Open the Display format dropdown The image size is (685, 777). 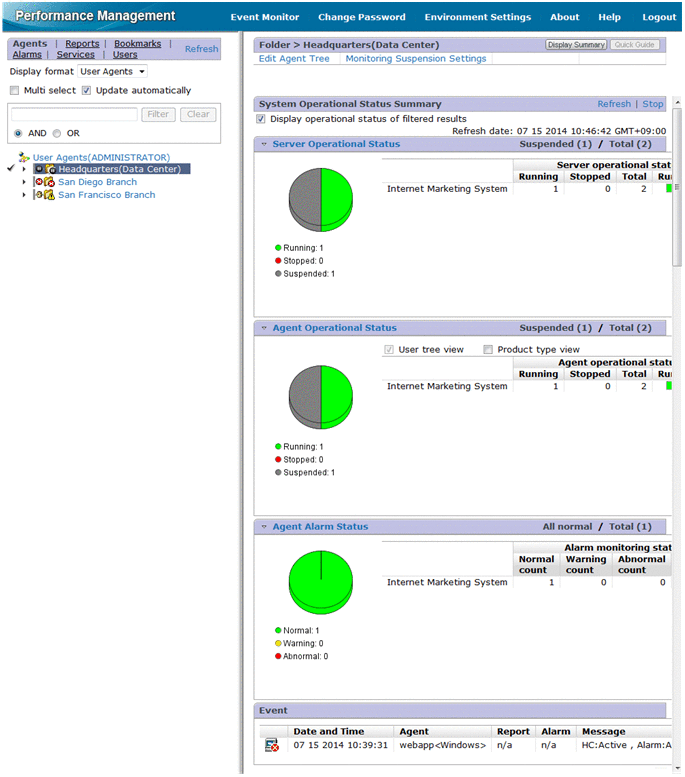point(113,72)
